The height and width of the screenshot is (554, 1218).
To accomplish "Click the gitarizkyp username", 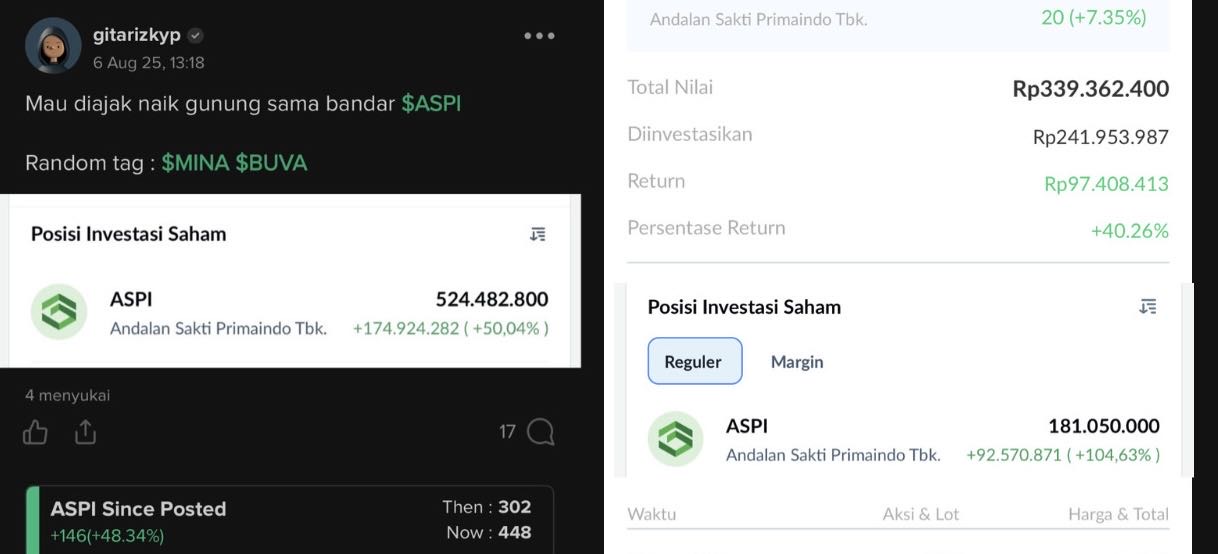I will pyautogui.click(x=137, y=35).
